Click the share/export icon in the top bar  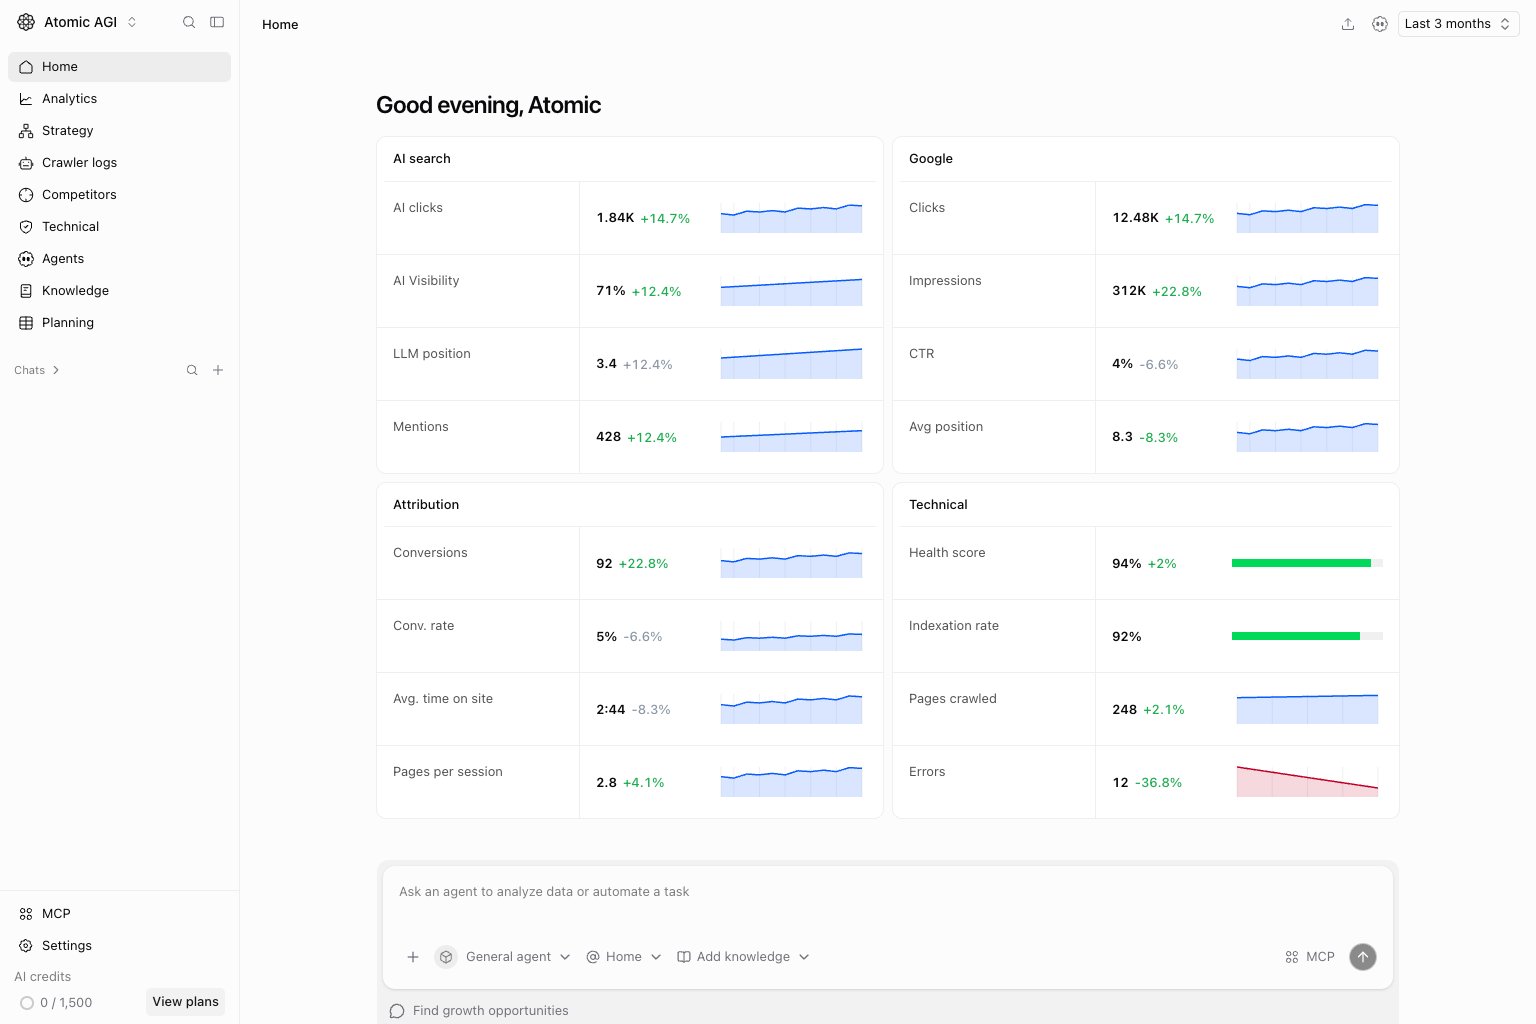point(1348,24)
